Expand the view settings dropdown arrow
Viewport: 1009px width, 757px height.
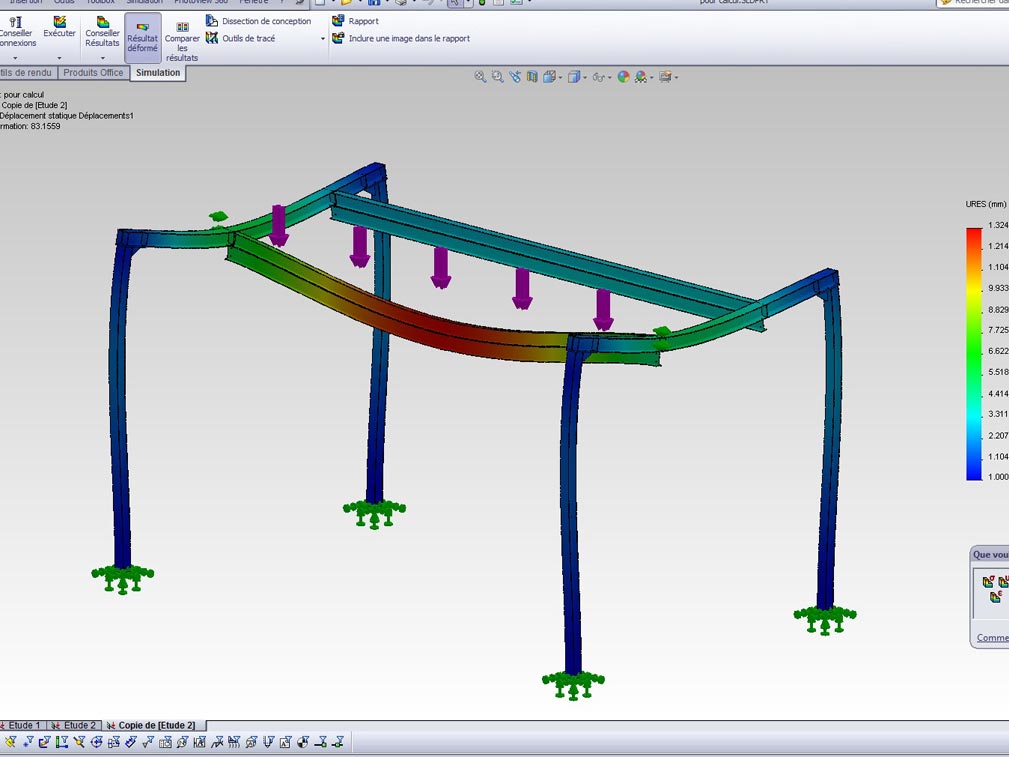[x=676, y=77]
